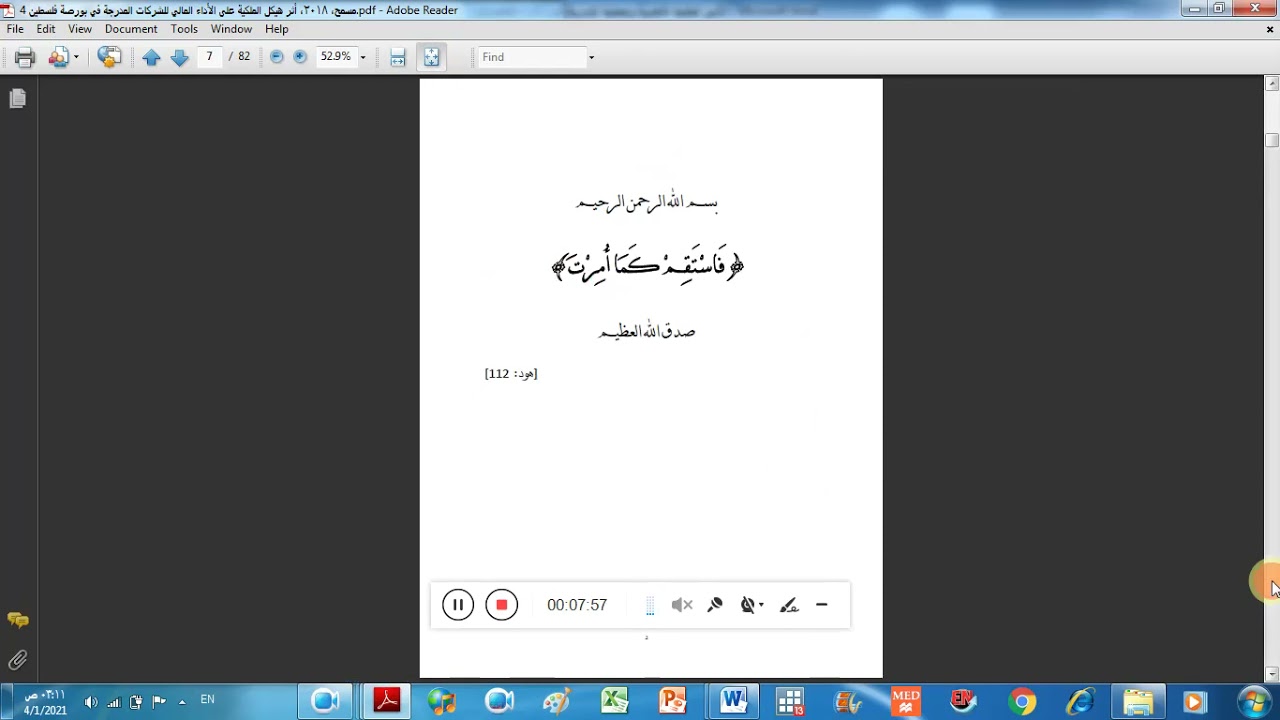
Task: Click the Create PDF online globe icon
Action: point(109,57)
